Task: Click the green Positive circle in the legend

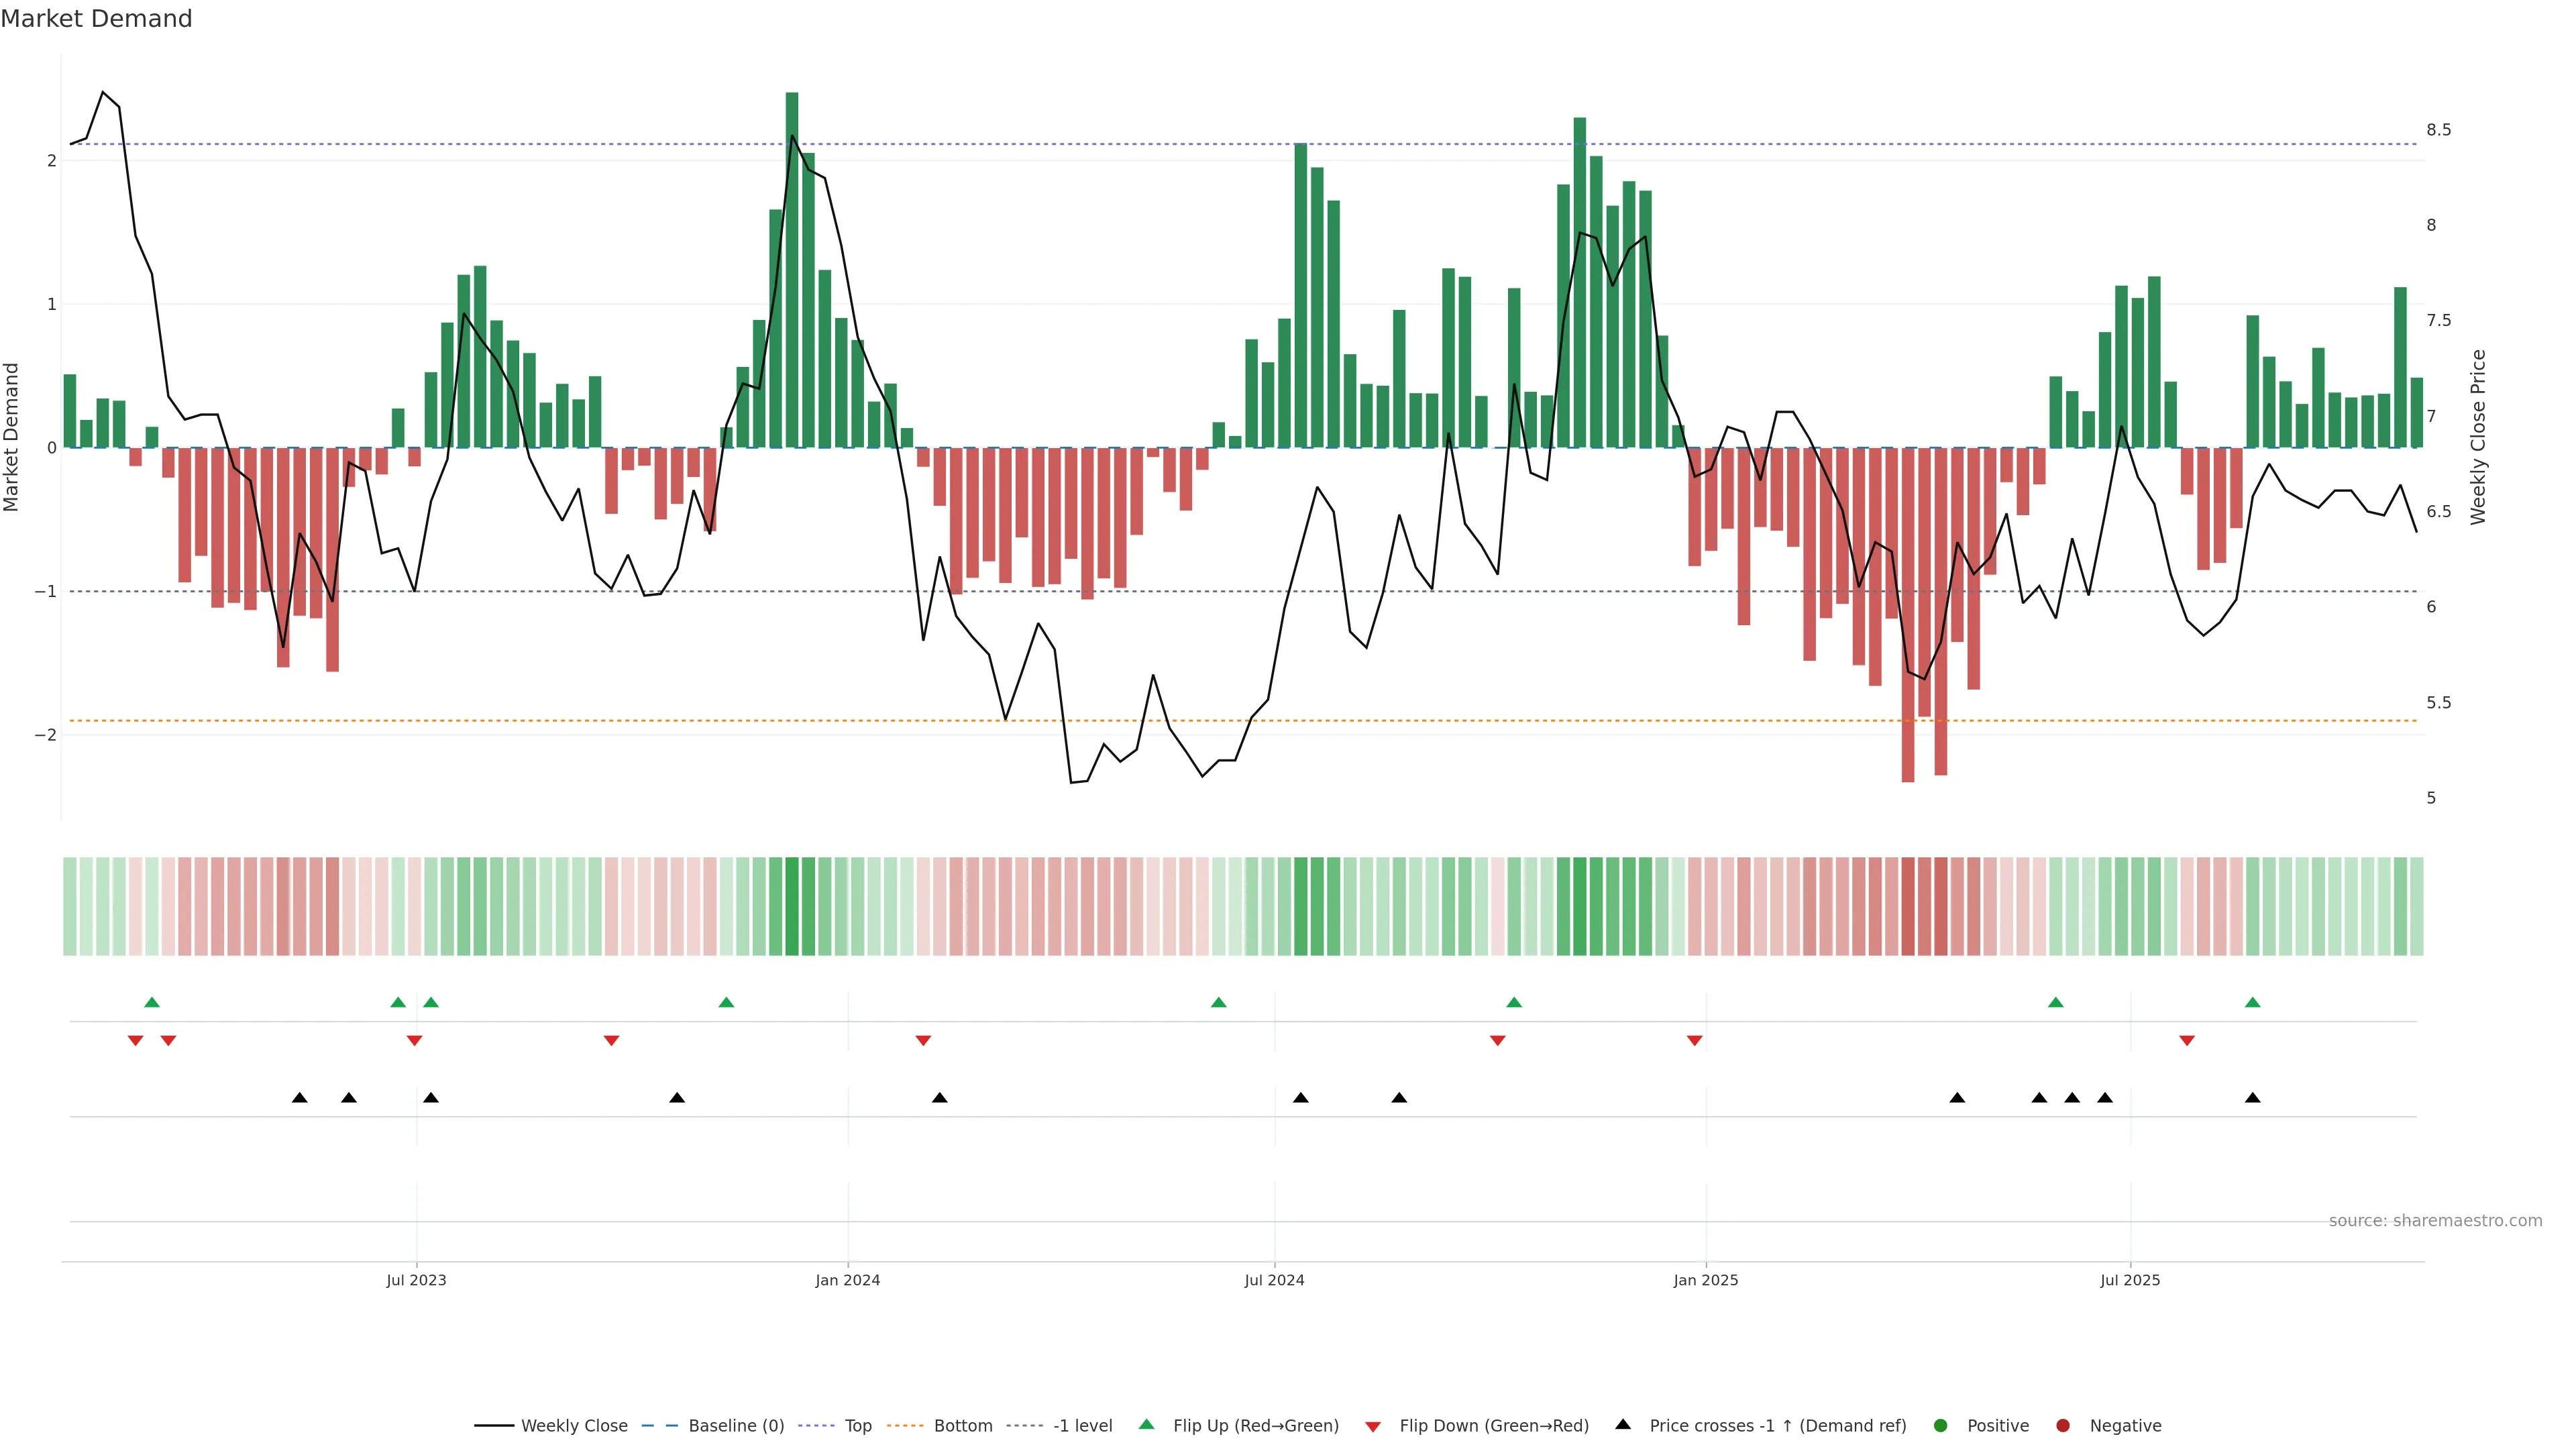Action: (x=1941, y=1425)
